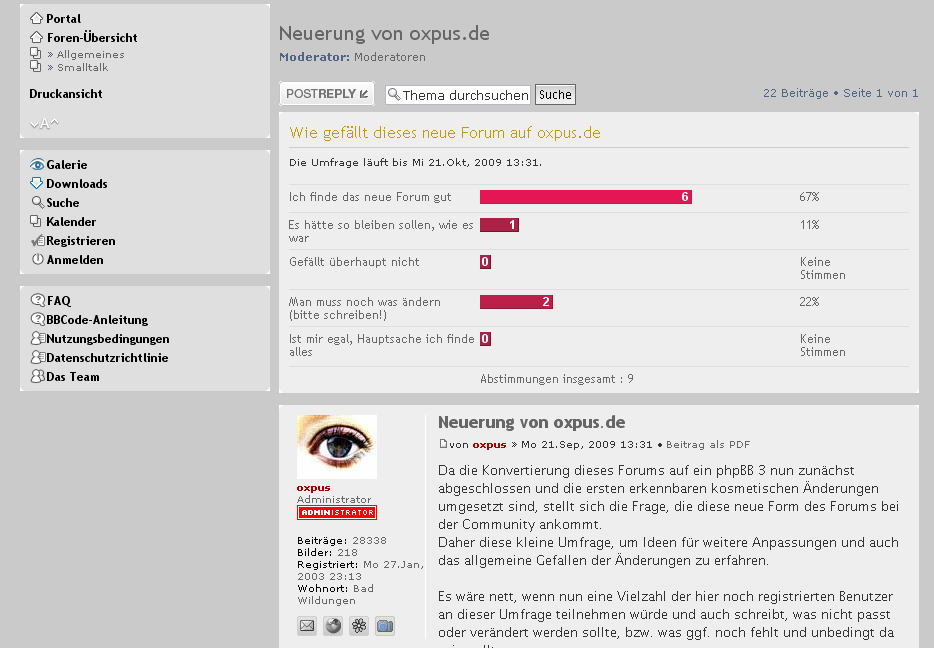Screen dimensions: 934x648
Task: Click the flower-shaped icon under oxpus profile
Action: click(359, 626)
